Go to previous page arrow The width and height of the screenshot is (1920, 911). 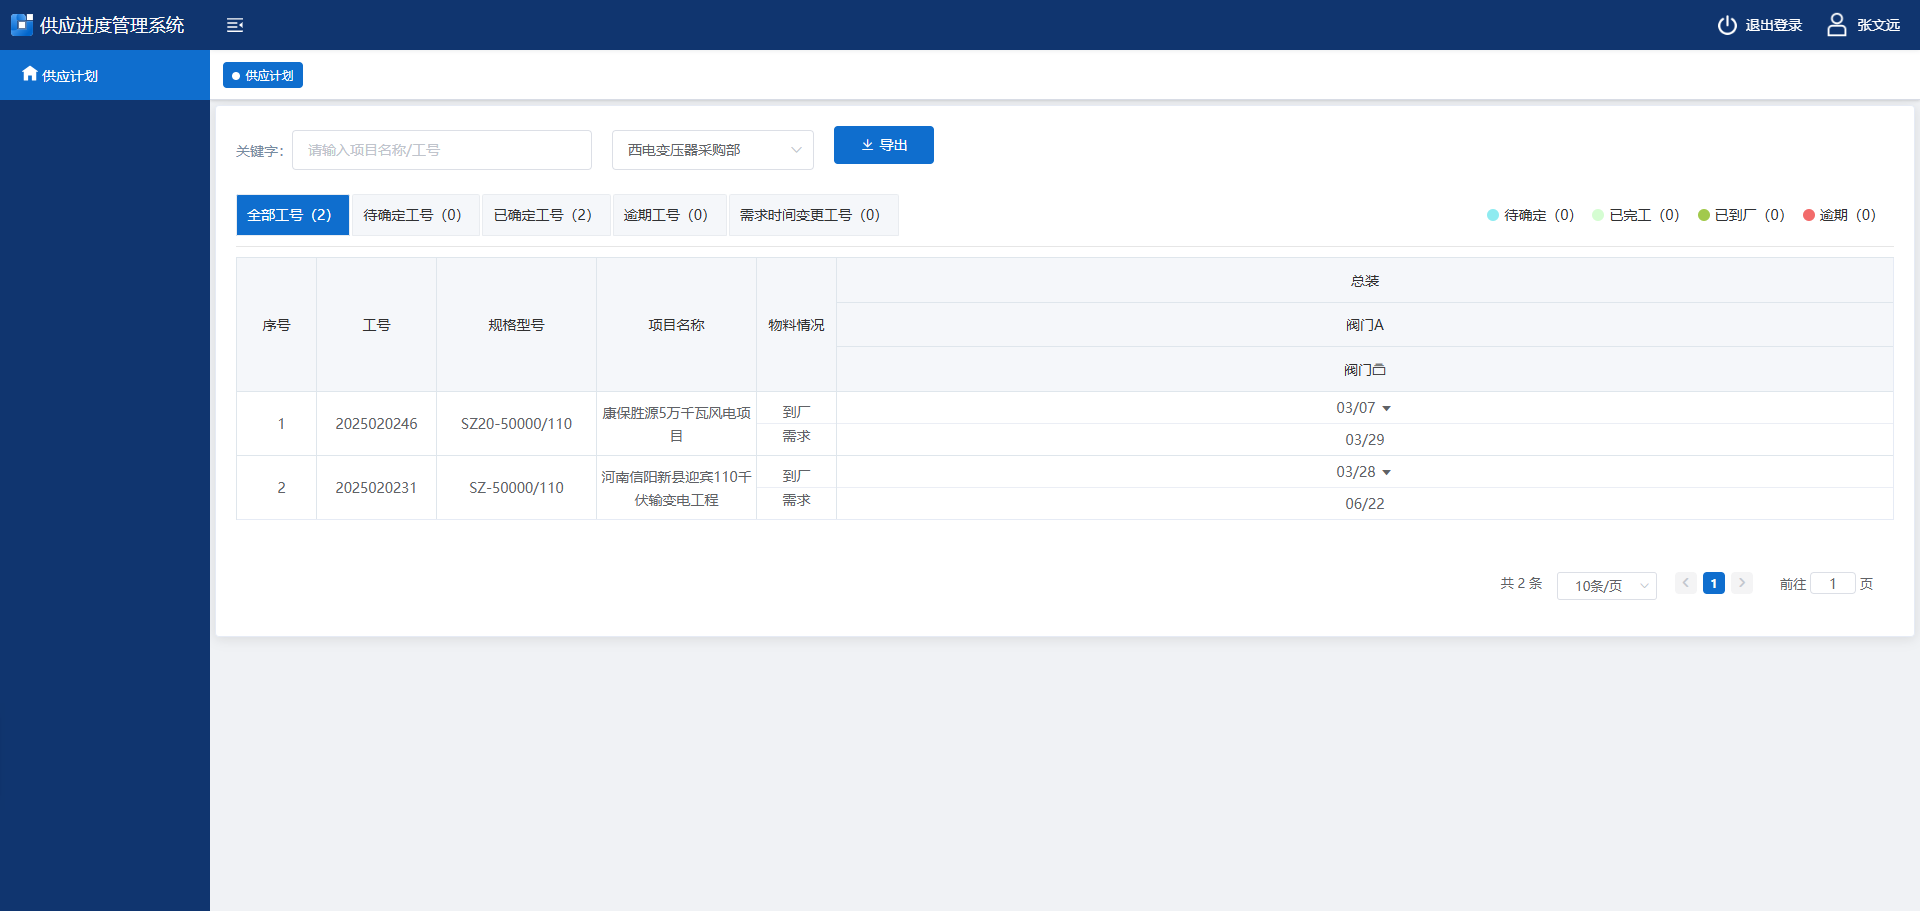pos(1686,583)
